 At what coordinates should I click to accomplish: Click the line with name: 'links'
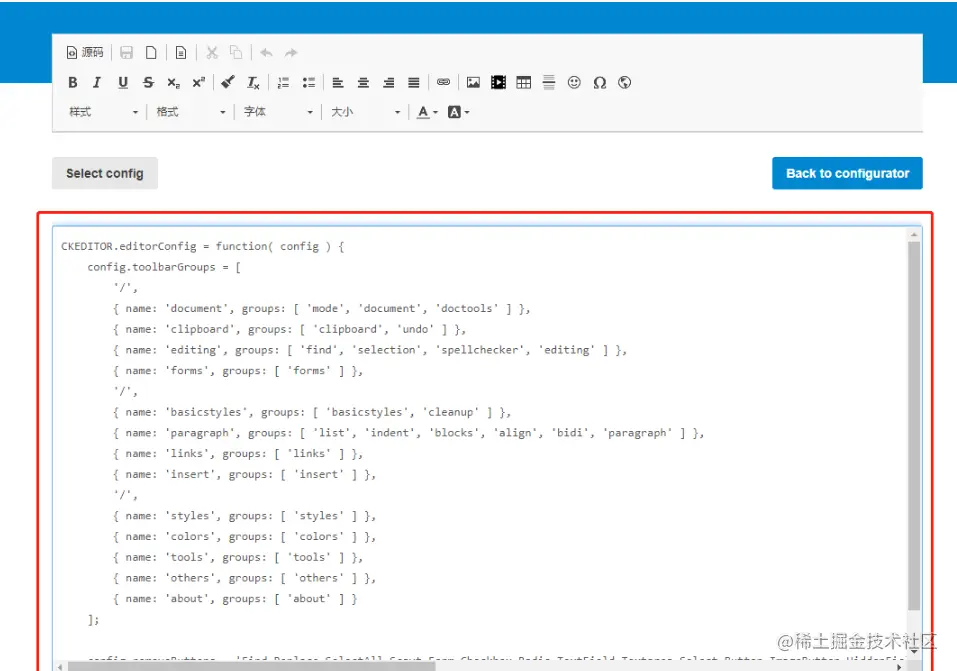[x=238, y=454]
